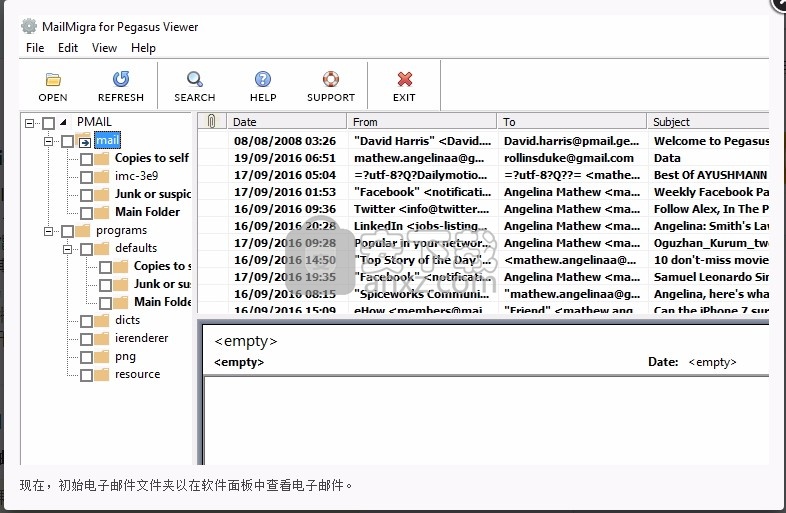Sort by the From column header

pos(422,121)
